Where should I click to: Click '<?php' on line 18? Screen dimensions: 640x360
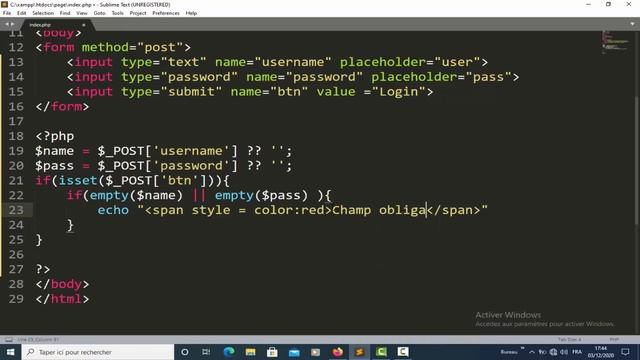coord(55,136)
